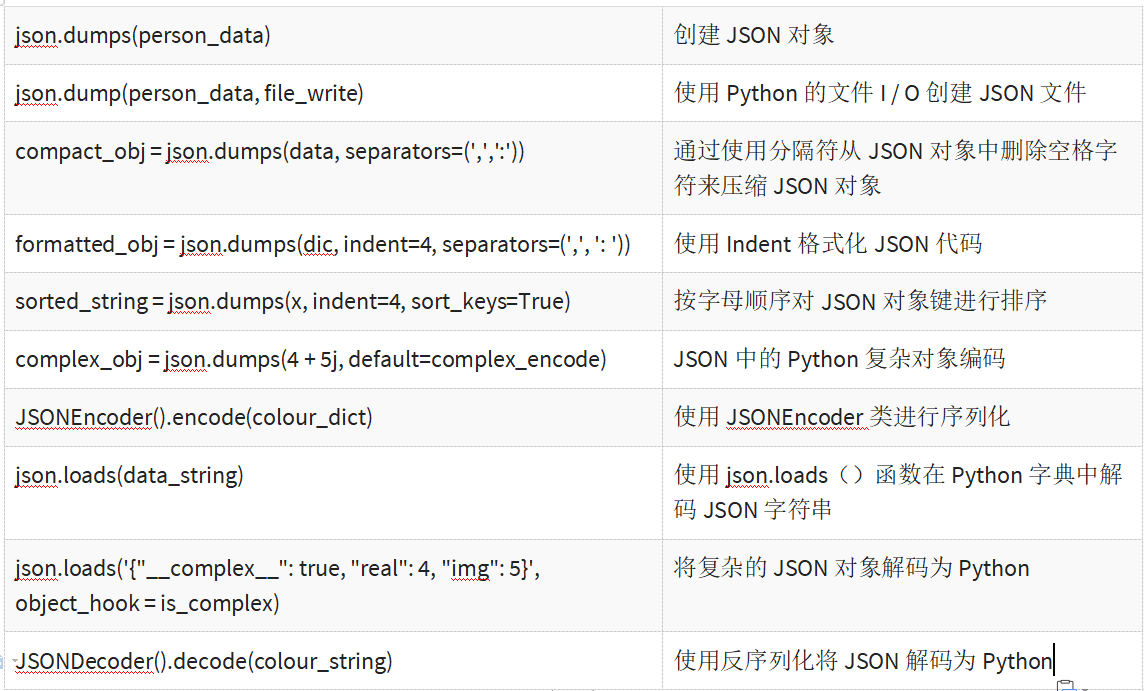Viewport: 1144px width, 691px height.
Task: Click the object_hook = is_complex line
Action: coord(147,603)
